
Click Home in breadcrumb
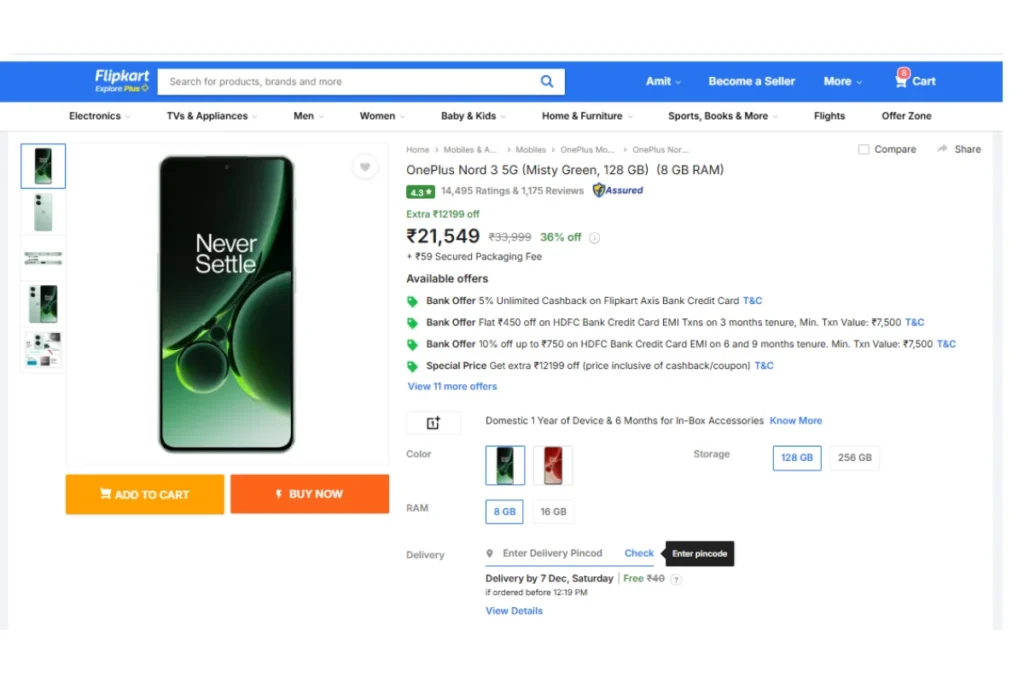pos(417,150)
